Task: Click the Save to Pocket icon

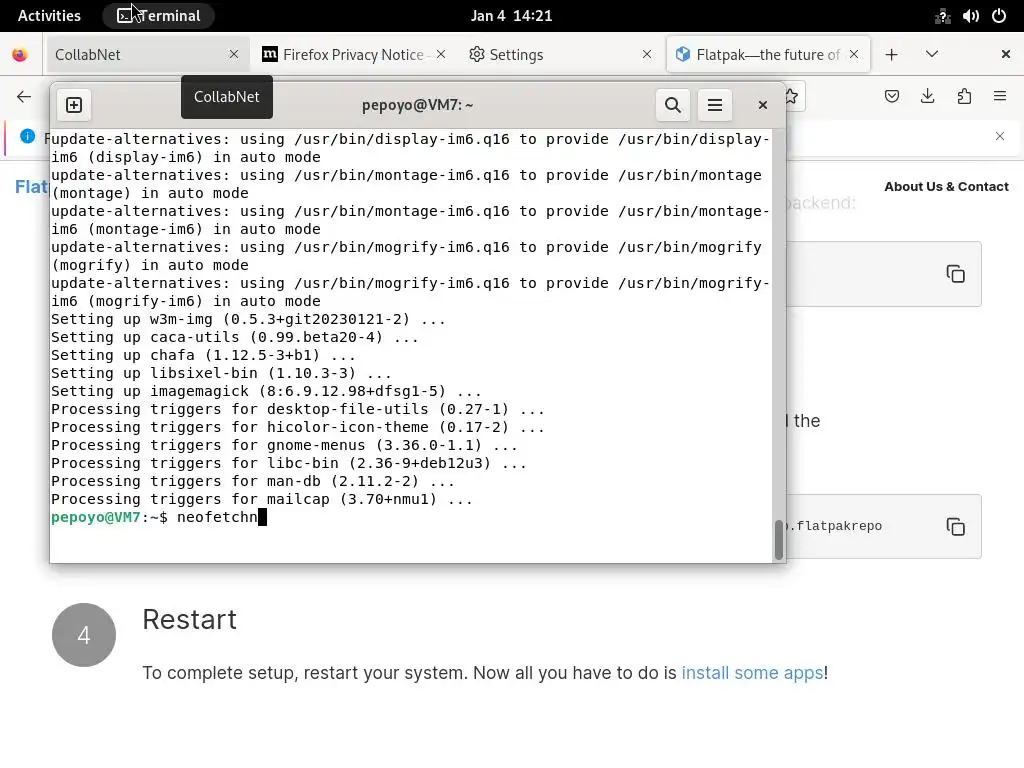Action: tap(891, 97)
